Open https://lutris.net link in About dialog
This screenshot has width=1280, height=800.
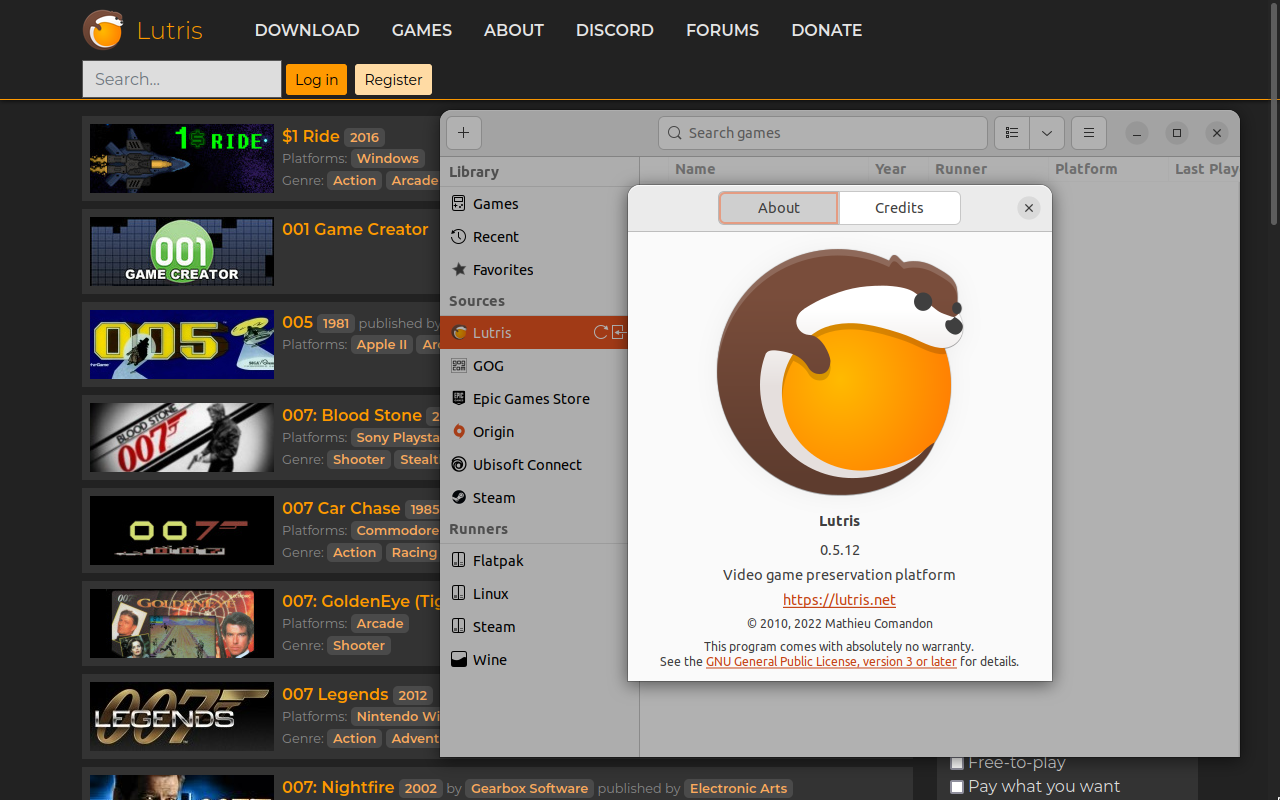(x=839, y=600)
